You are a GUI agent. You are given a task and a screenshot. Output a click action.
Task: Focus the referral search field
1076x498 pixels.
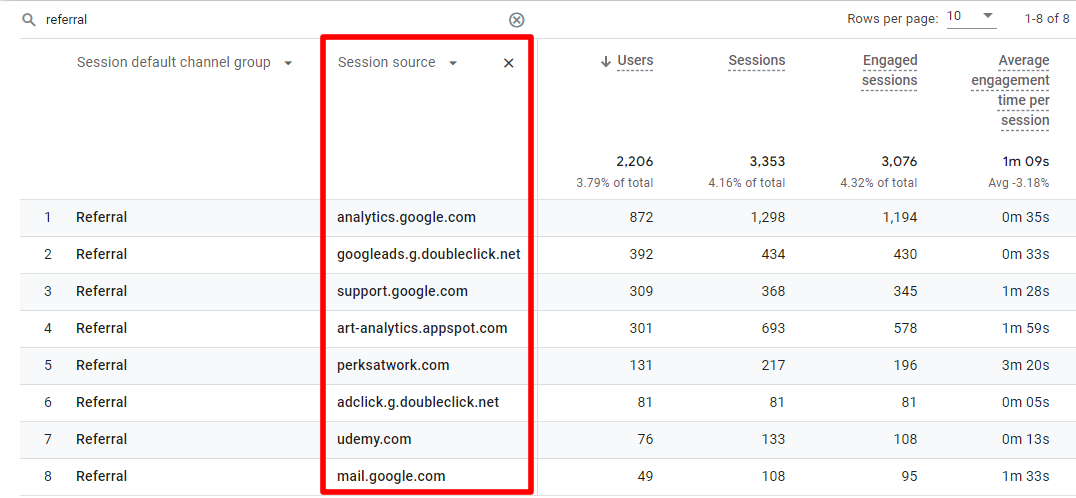pos(274,20)
